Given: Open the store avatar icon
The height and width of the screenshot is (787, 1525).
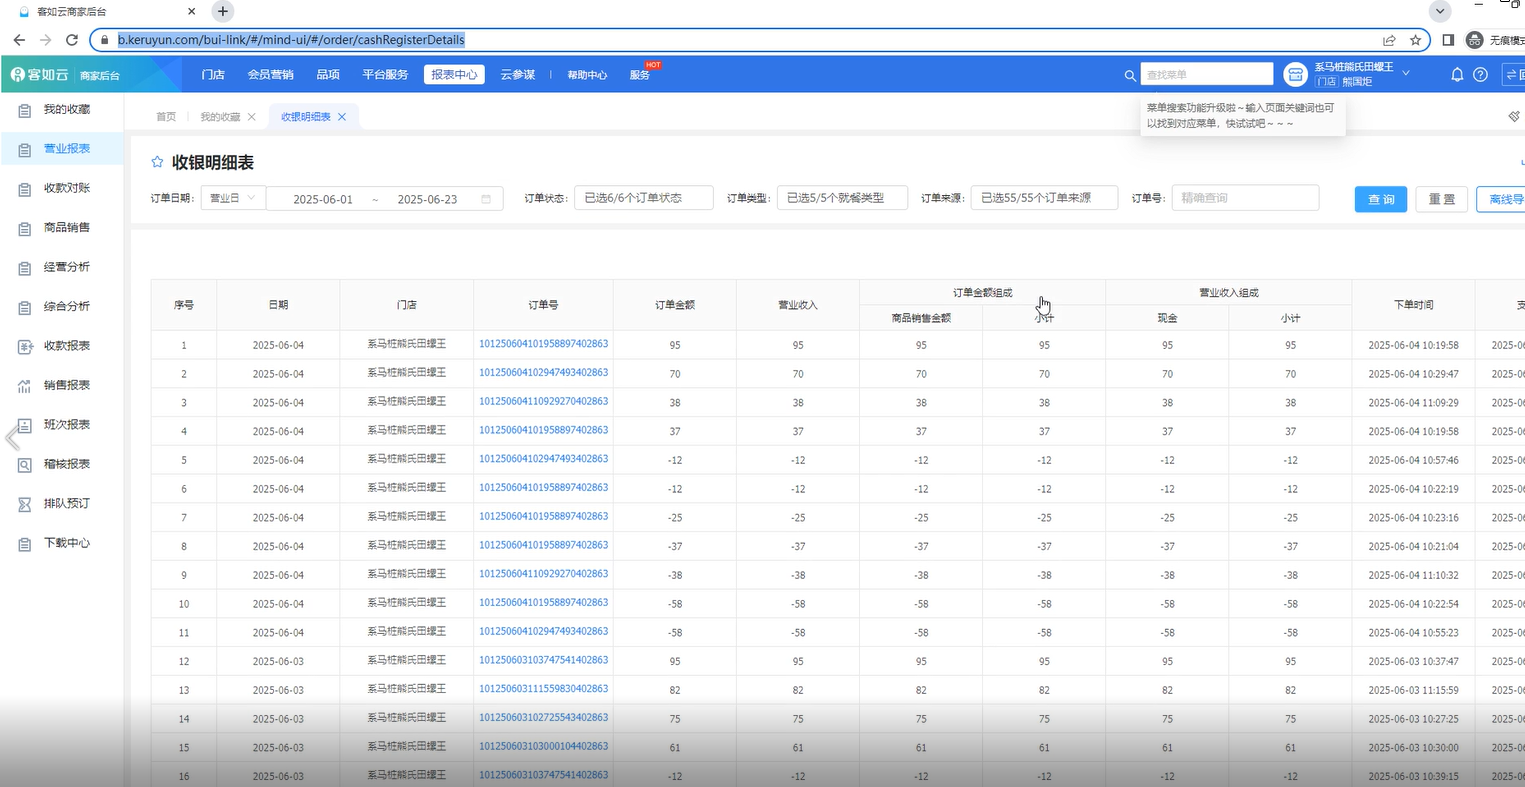Looking at the screenshot, I should (x=1295, y=74).
